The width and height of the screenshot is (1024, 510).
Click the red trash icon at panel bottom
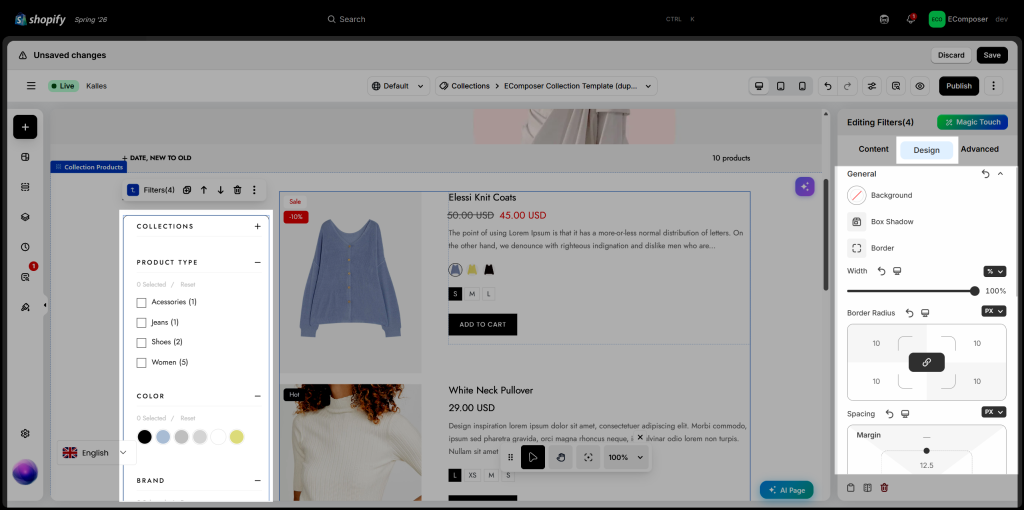[884, 488]
